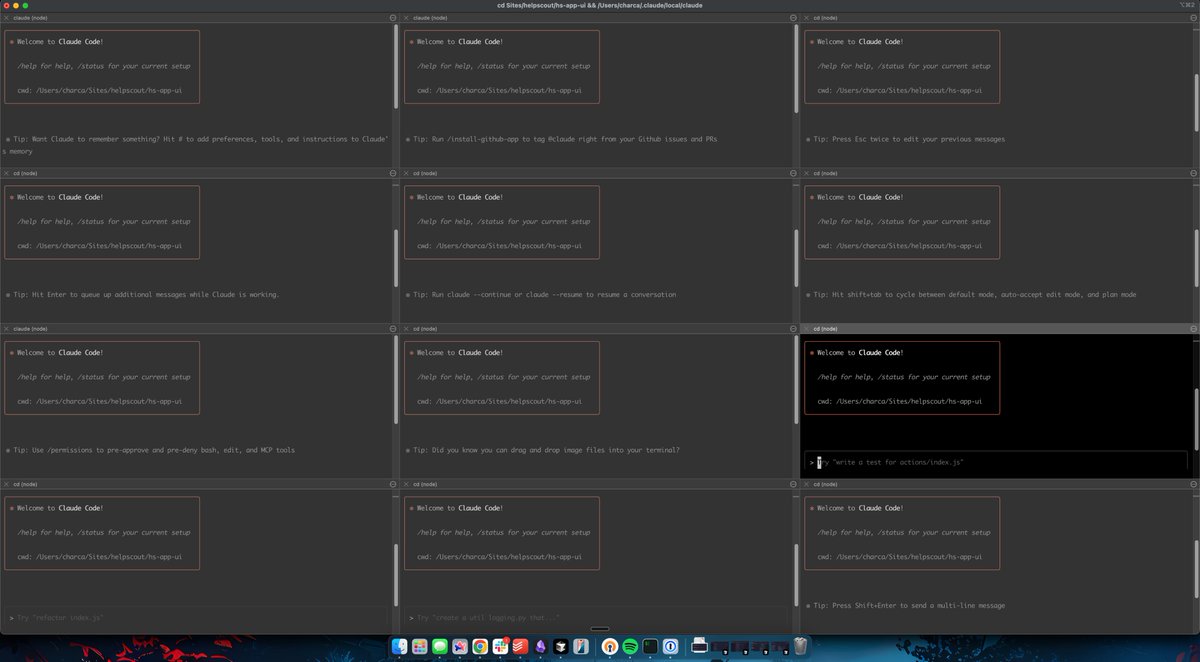
Task: Click scrollbar of the '/install-github-app' tip pane
Action: [796, 68]
